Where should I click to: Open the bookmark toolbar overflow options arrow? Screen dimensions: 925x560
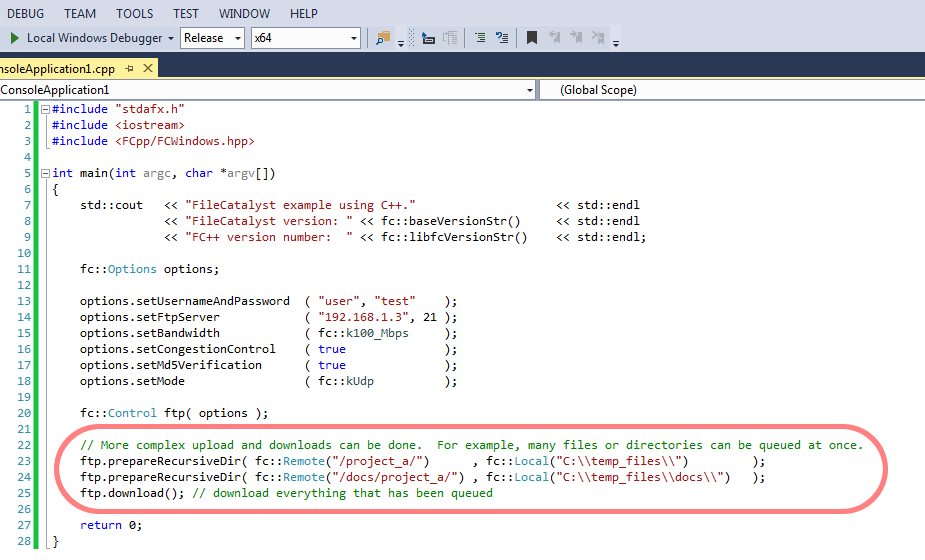click(616, 42)
